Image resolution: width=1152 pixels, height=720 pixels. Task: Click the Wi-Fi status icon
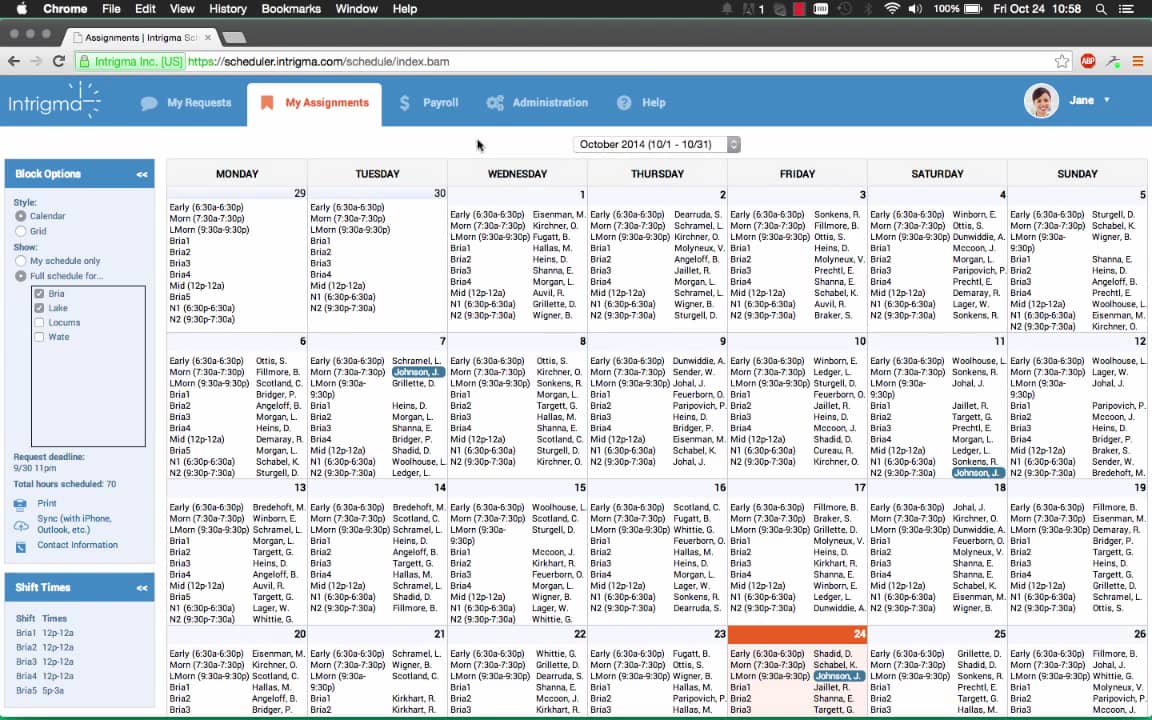pos(892,9)
